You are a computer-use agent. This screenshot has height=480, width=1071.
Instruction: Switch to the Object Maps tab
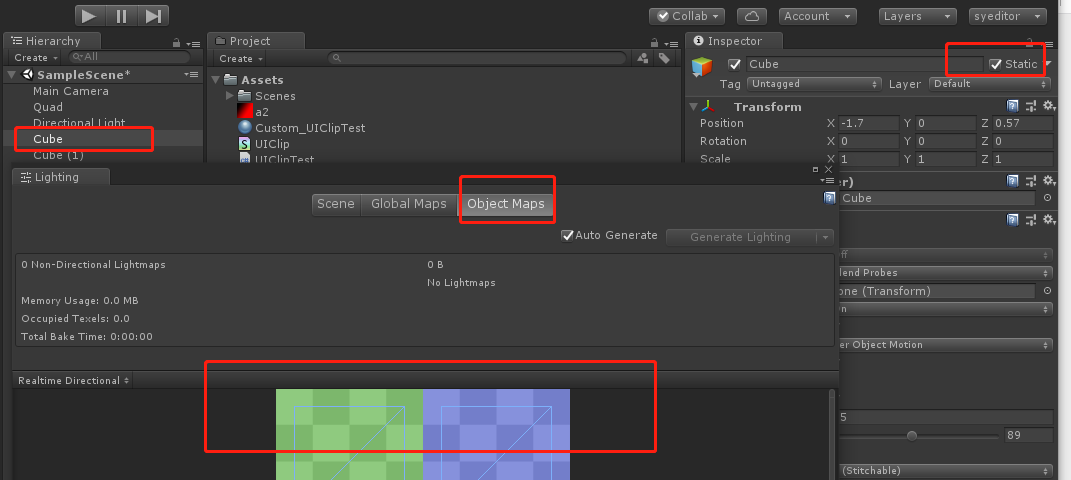point(505,204)
